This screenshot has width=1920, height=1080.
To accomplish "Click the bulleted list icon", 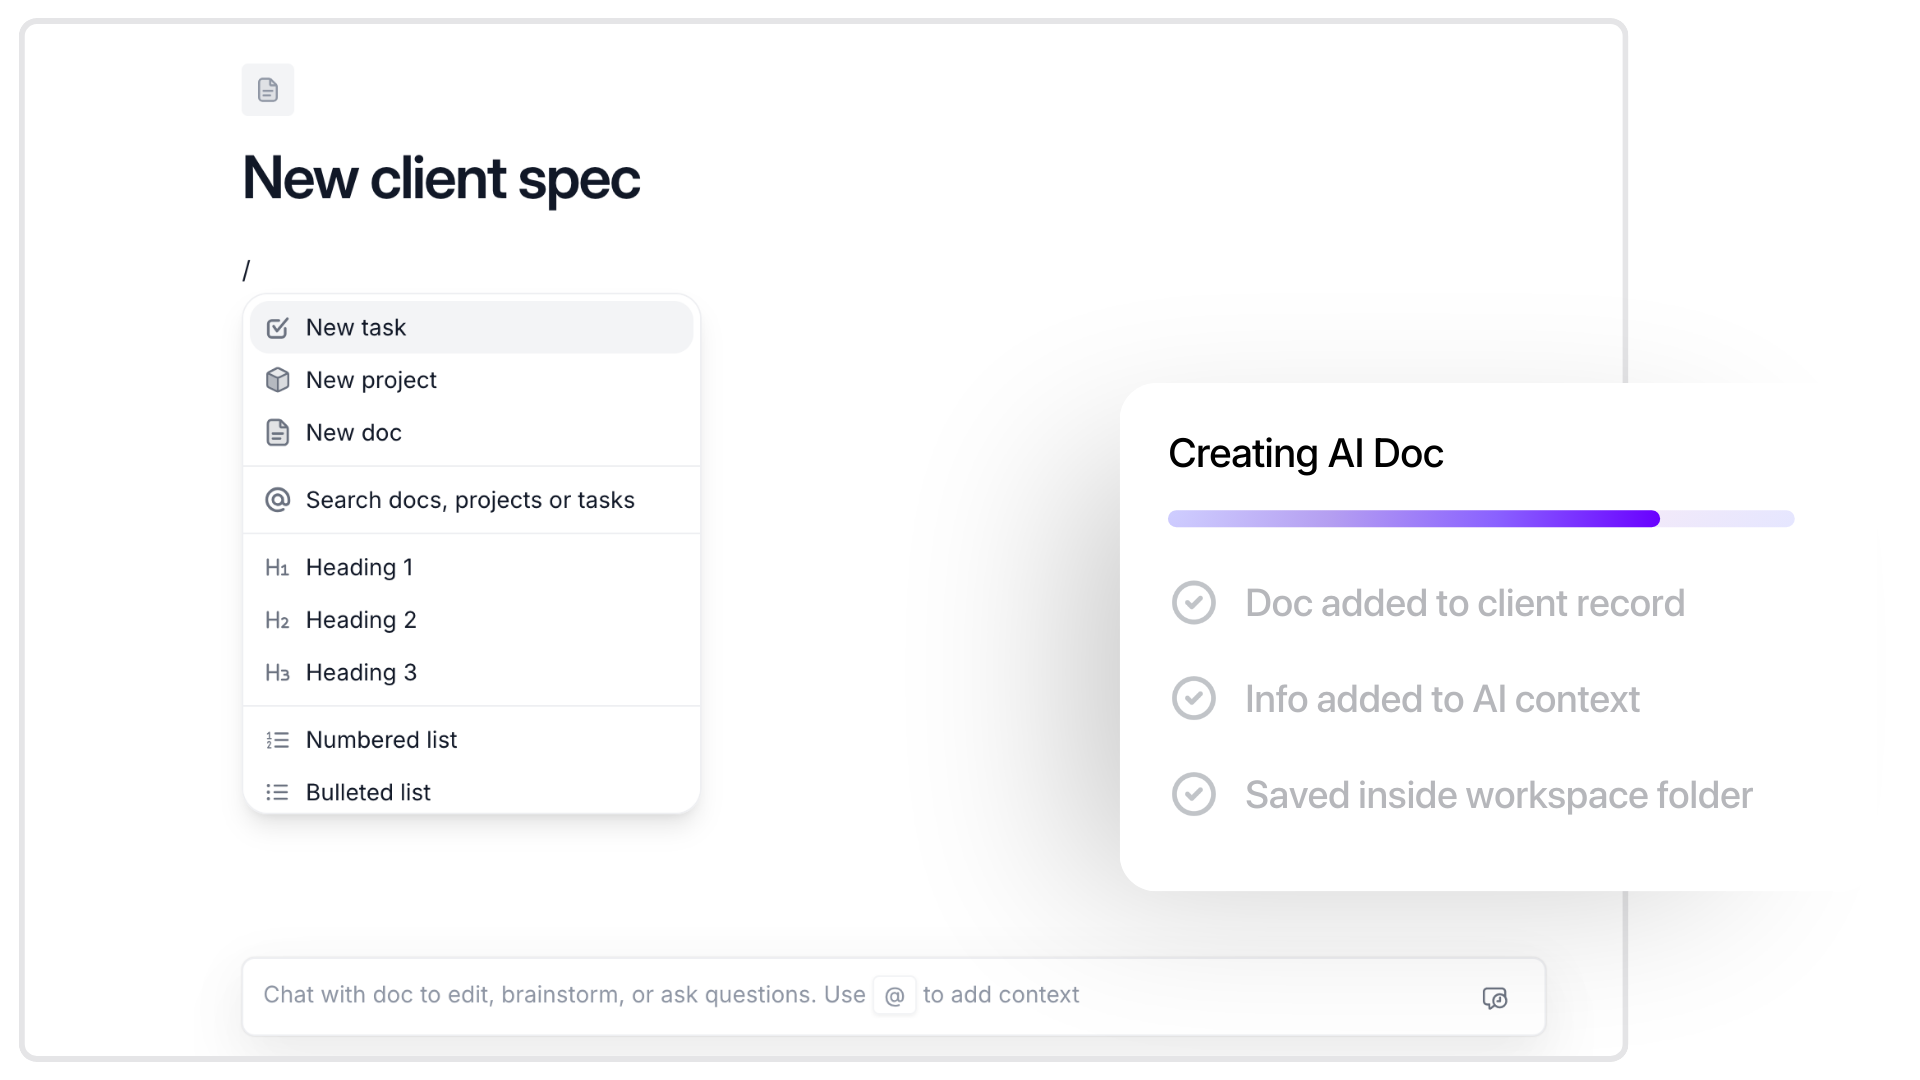I will click(x=277, y=792).
